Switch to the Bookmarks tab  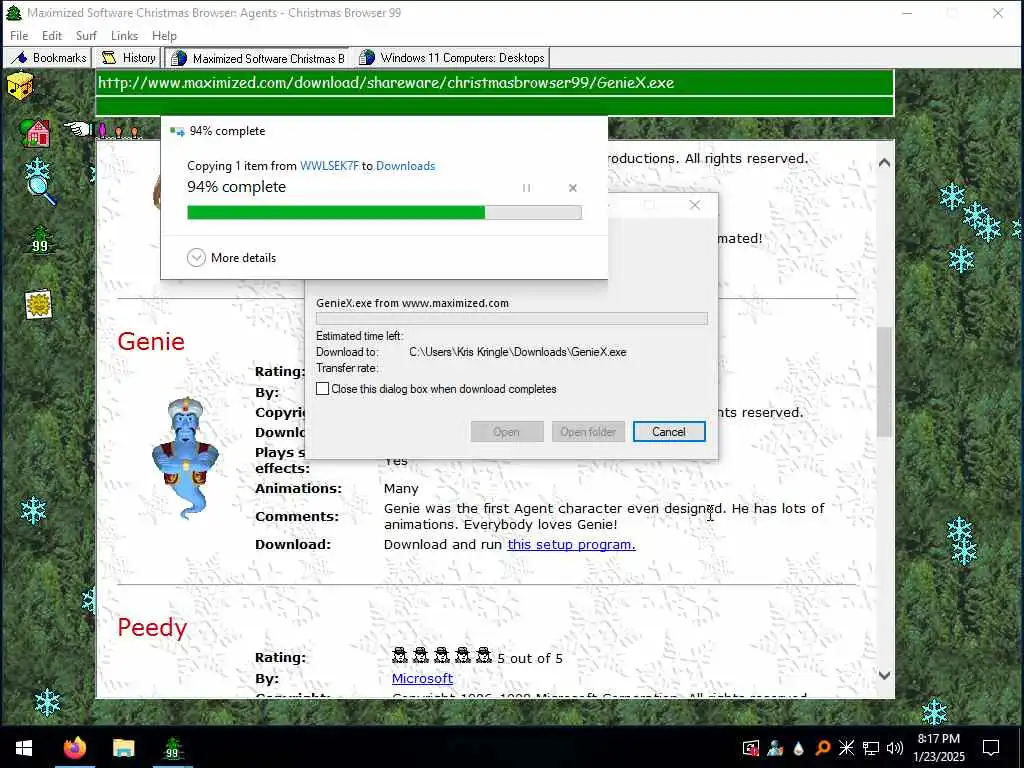[50, 57]
